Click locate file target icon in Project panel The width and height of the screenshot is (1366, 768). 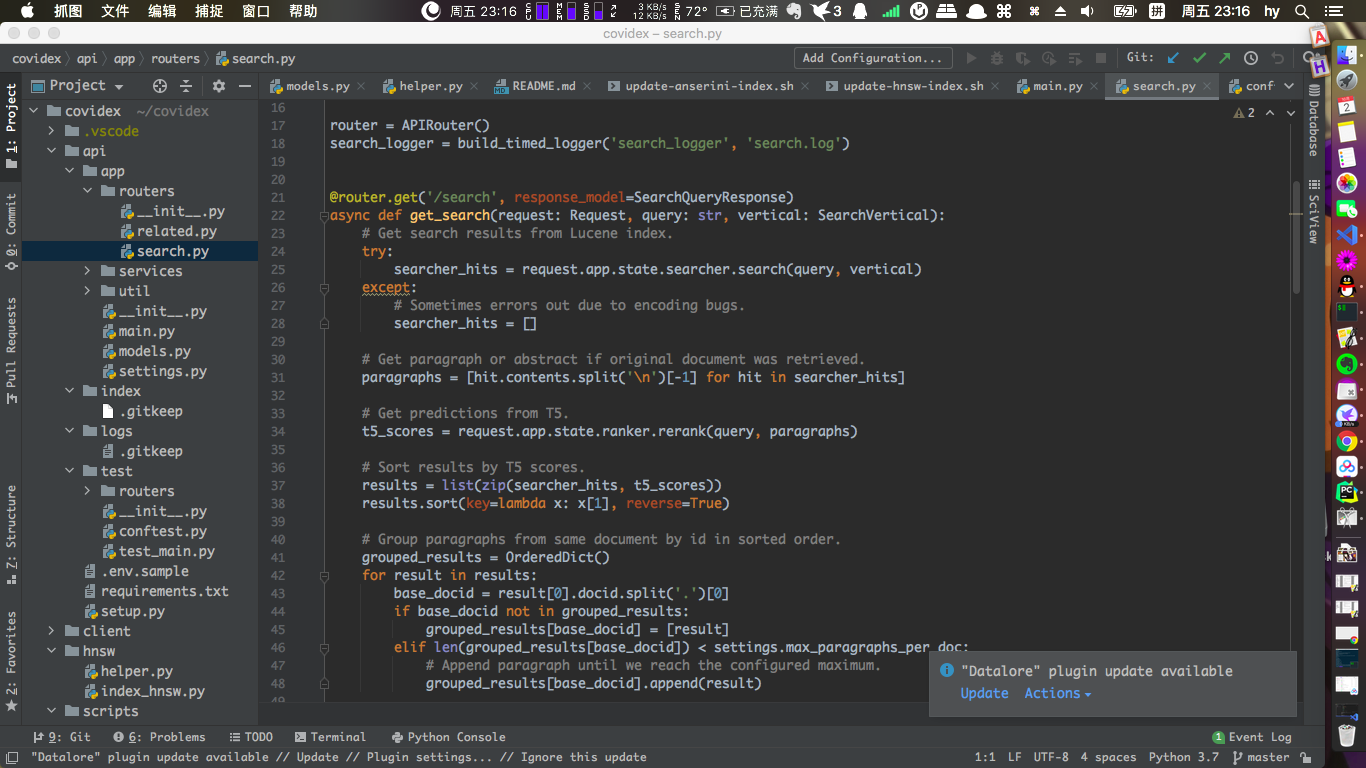tap(160, 86)
